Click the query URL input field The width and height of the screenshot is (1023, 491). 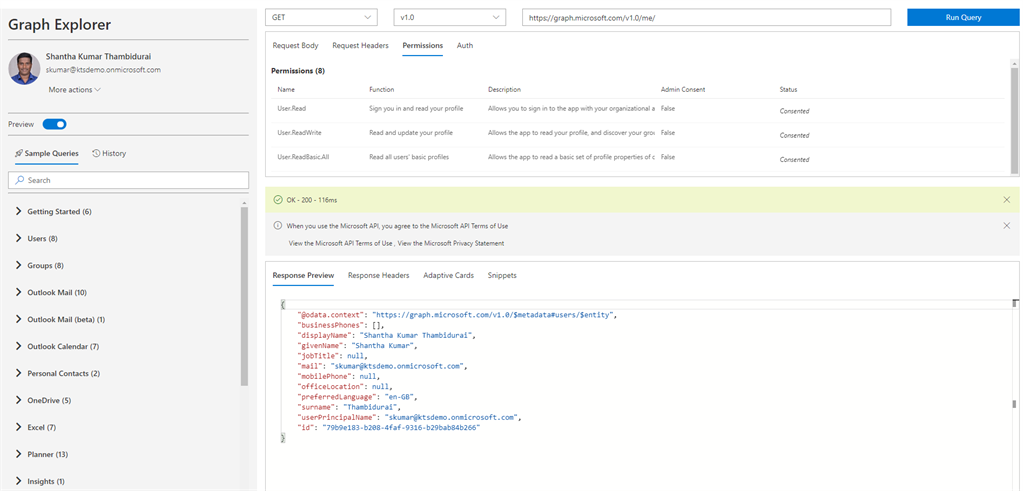tap(707, 18)
